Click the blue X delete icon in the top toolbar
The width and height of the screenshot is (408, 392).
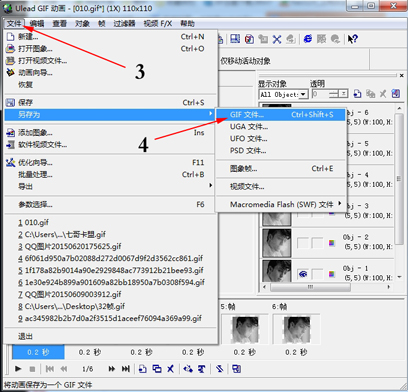pos(277,39)
